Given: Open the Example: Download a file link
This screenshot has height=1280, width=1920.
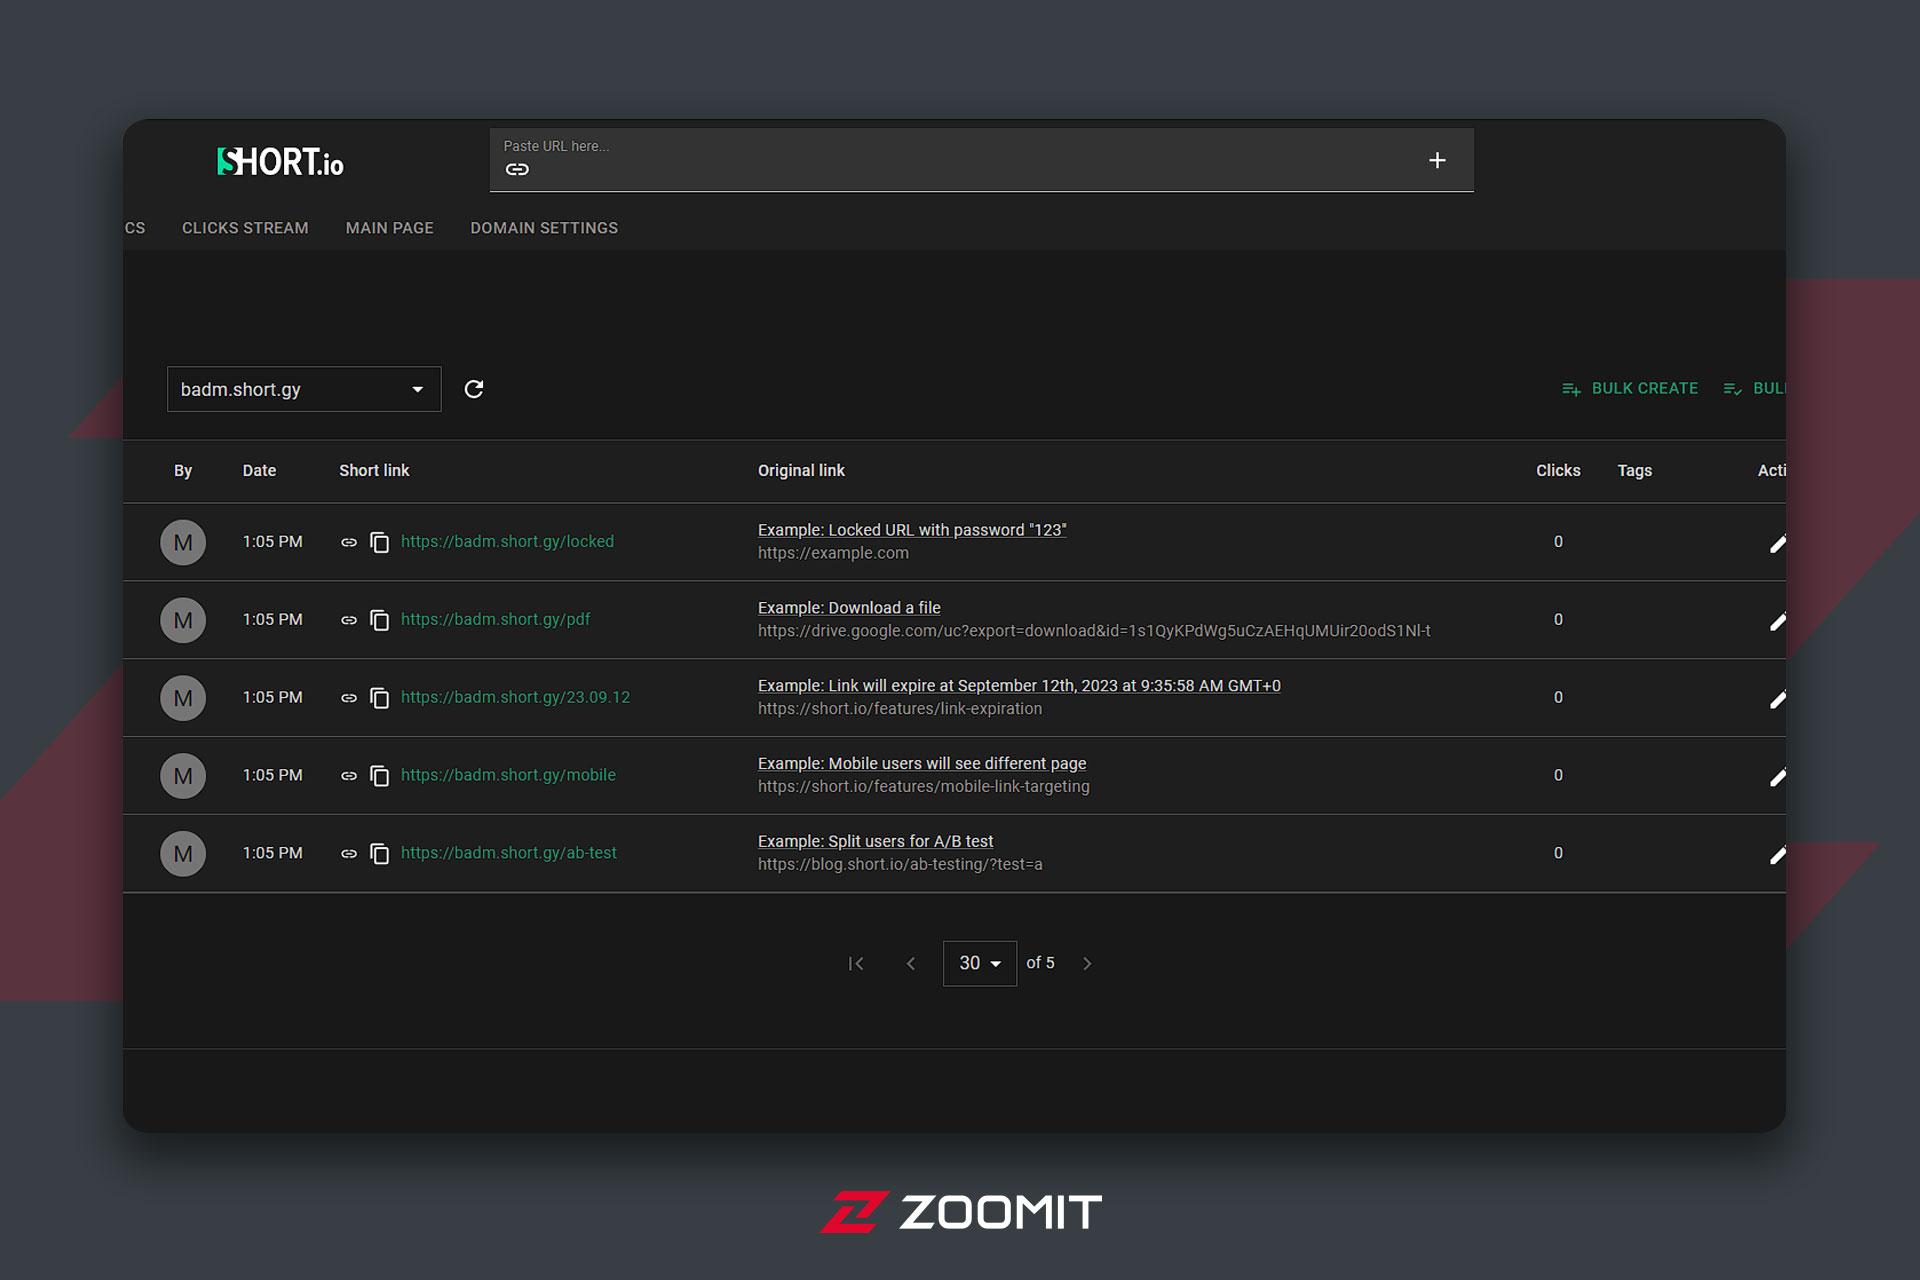Looking at the screenshot, I should [849, 608].
